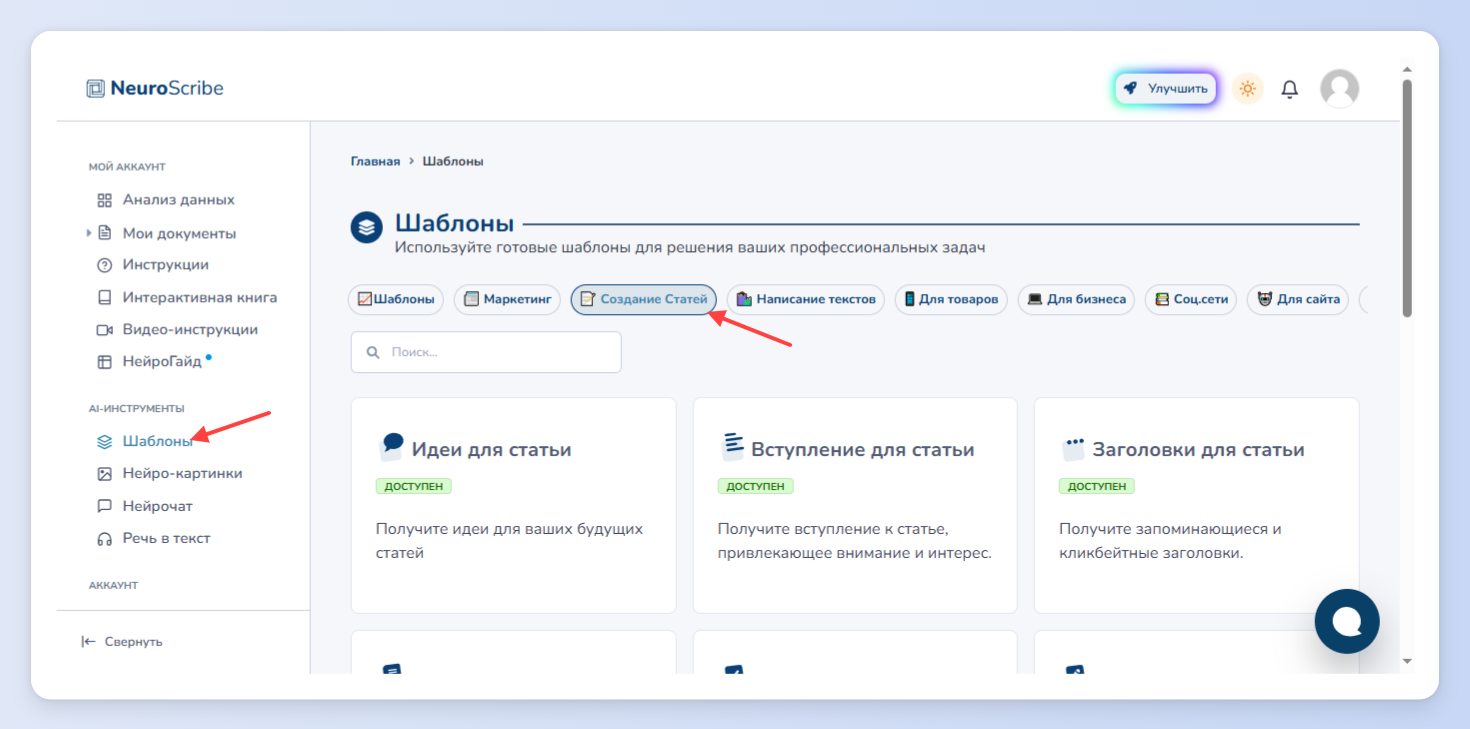Click the rocket Улучшить upgrade button
This screenshot has height=729, width=1470.
(1166, 89)
